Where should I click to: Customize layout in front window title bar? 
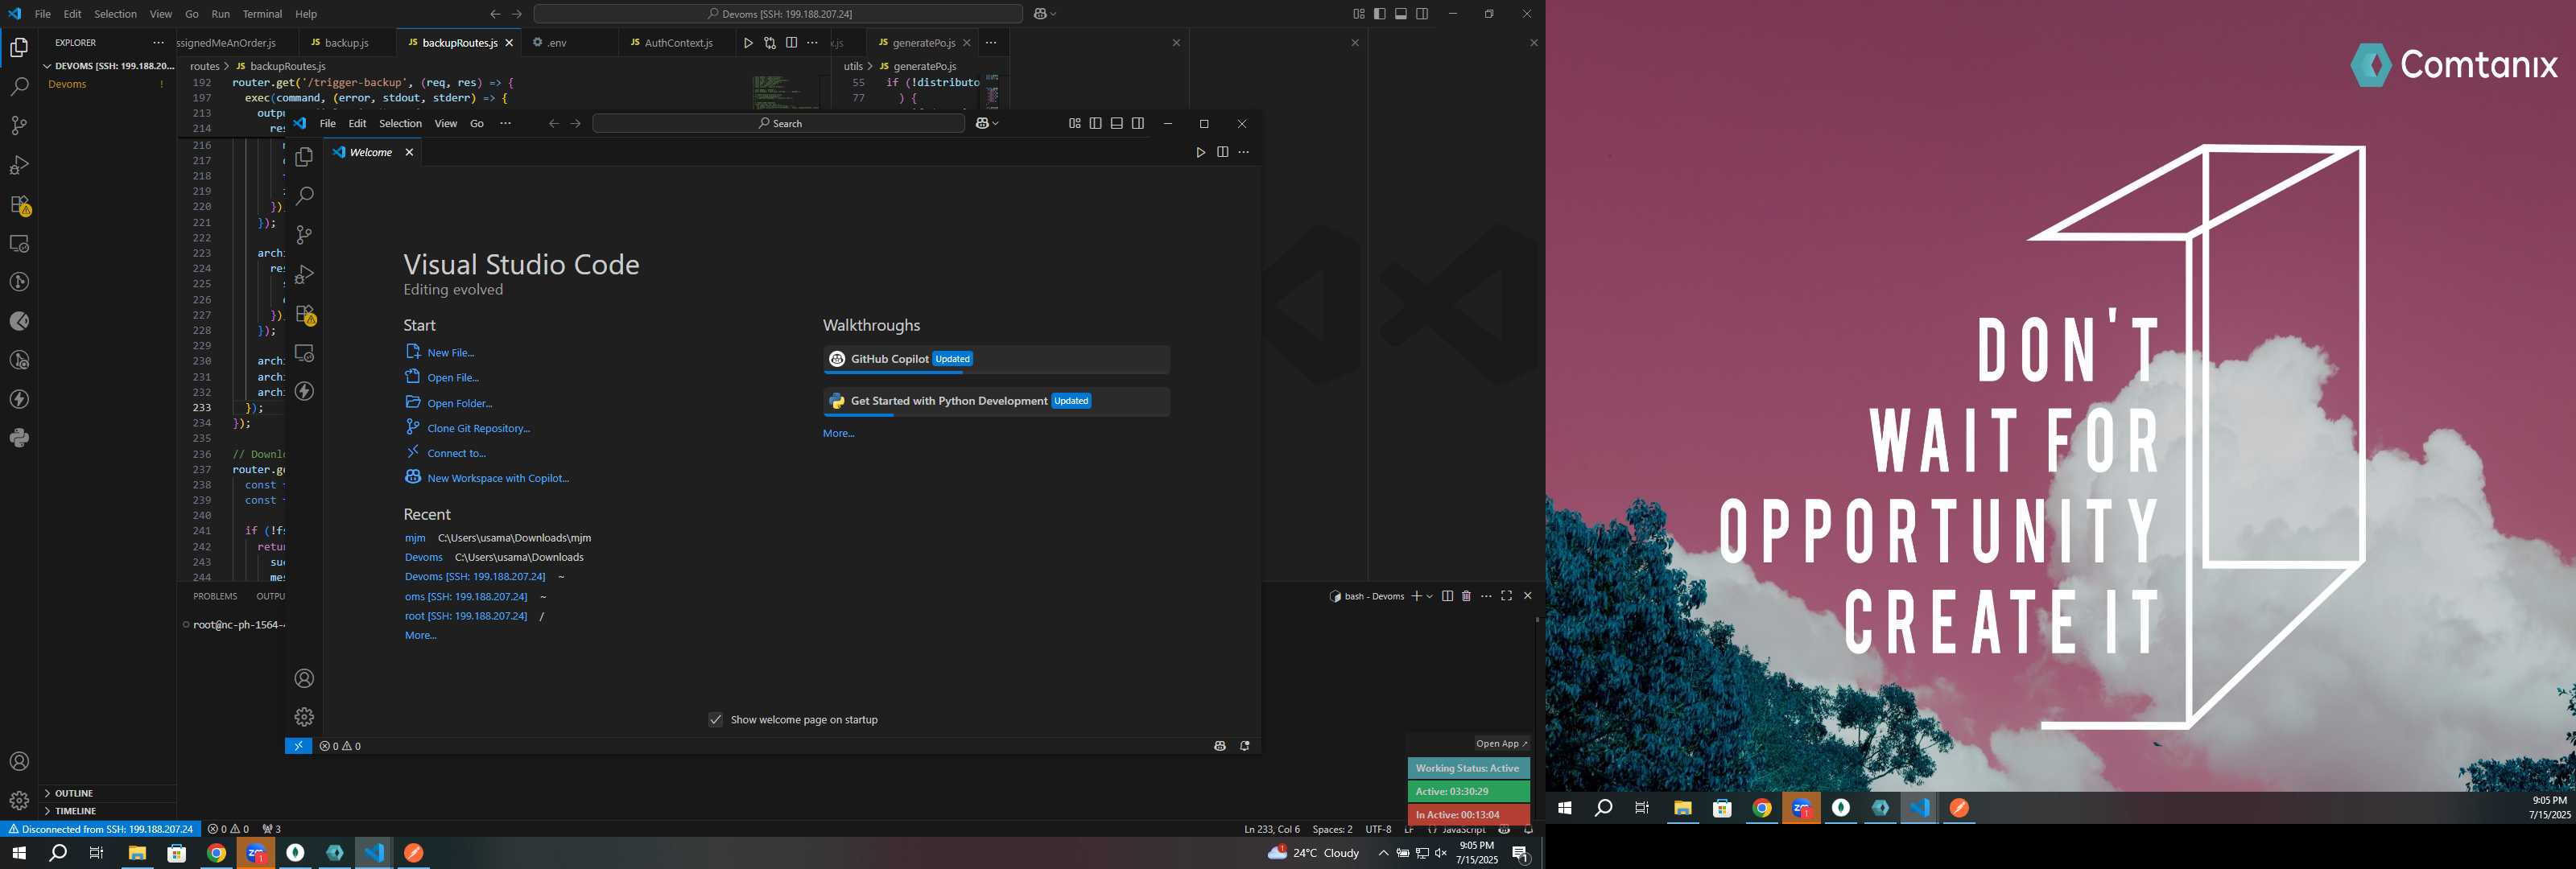pyautogui.click(x=1075, y=123)
